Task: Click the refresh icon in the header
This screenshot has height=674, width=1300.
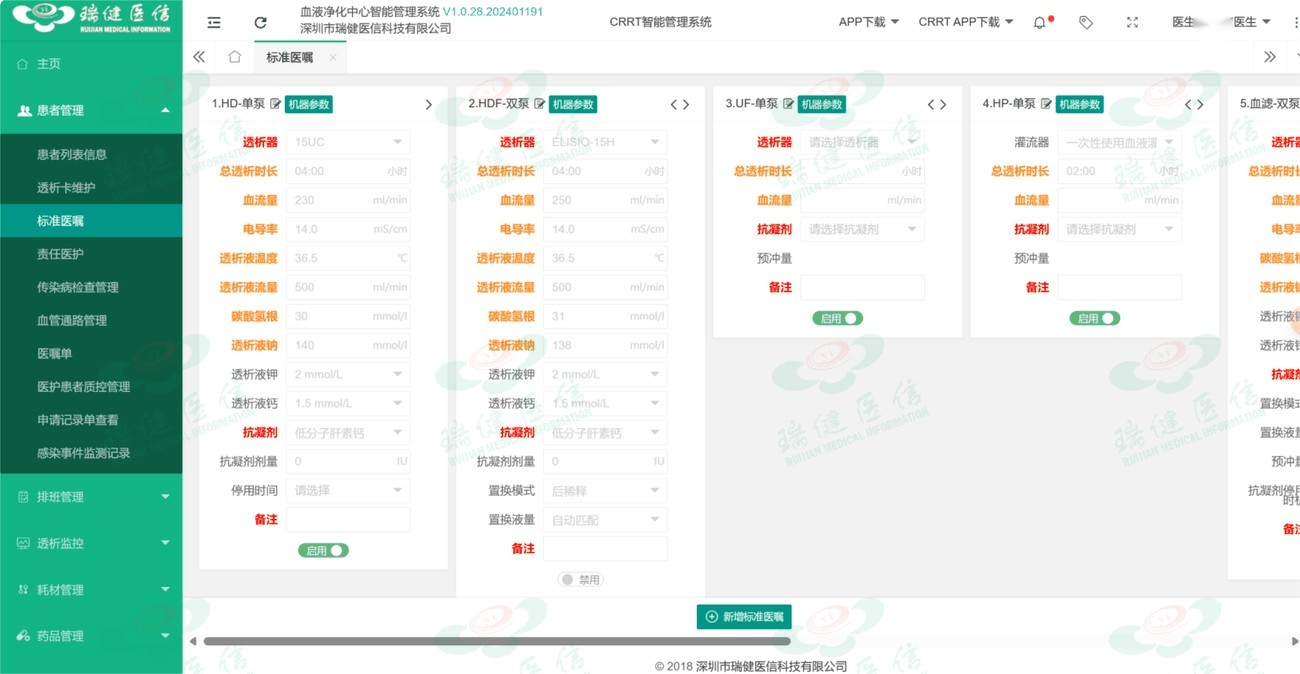Action: 261,22
